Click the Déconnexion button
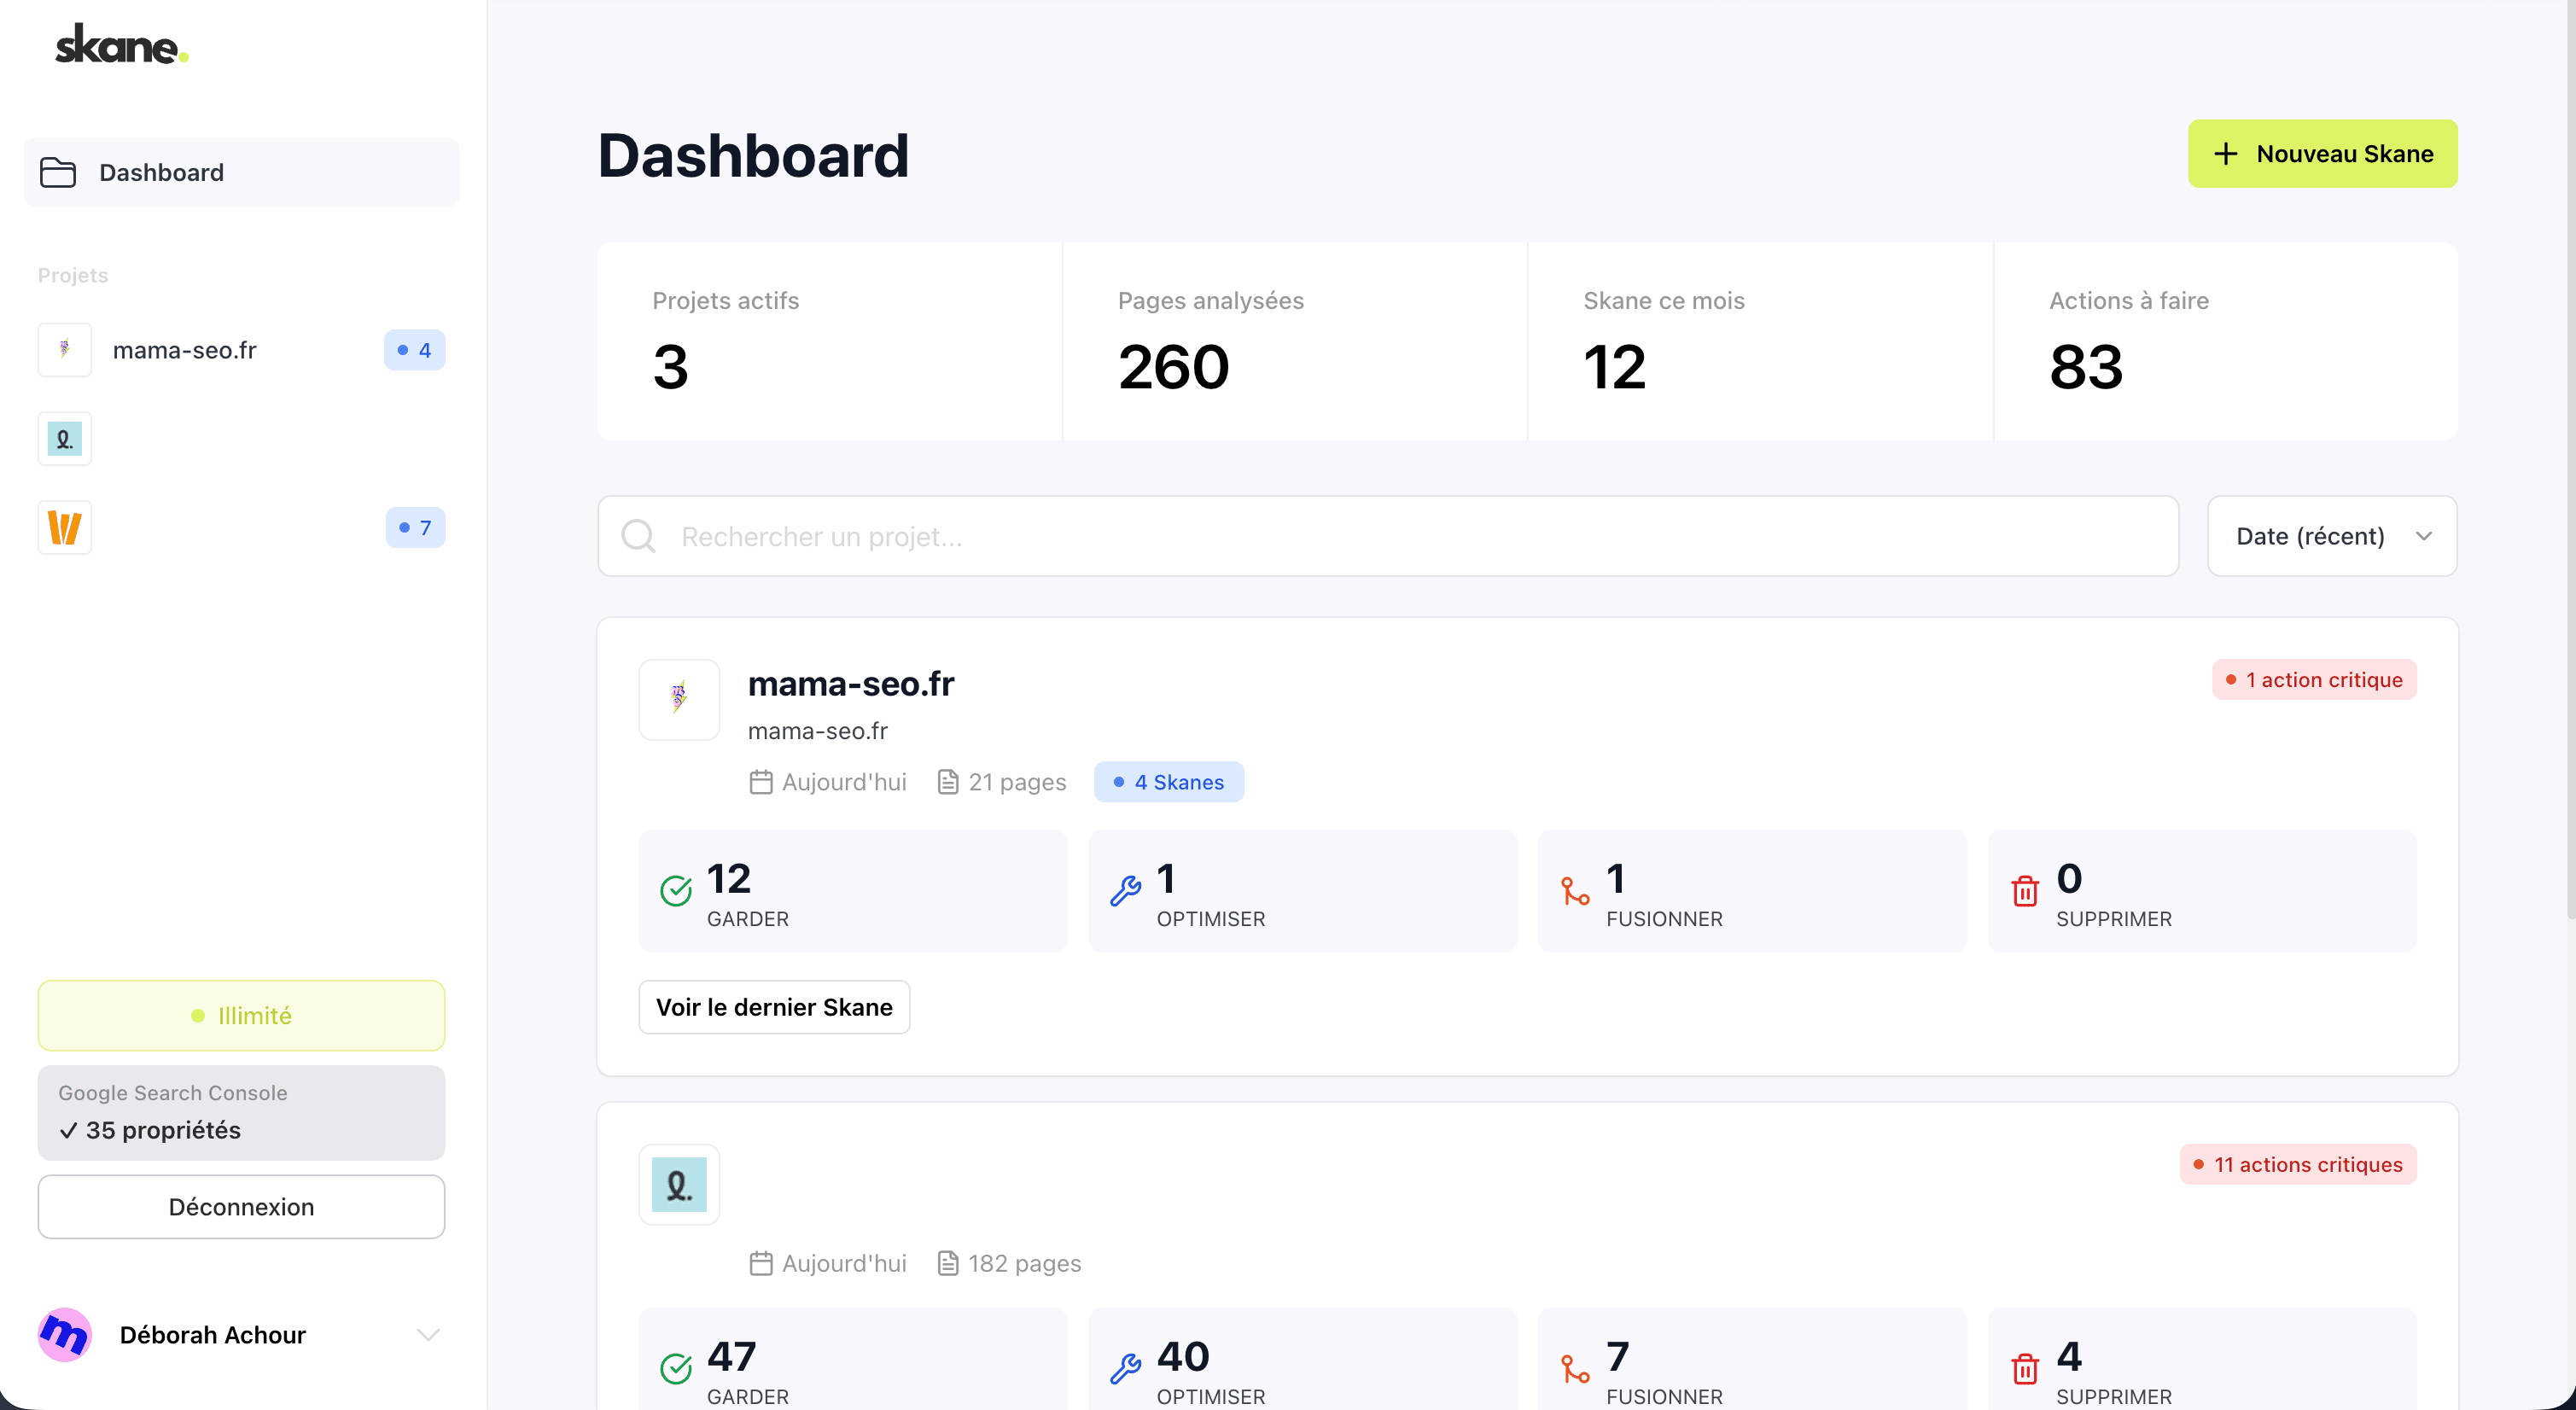Viewport: 2576px width, 1410px height. pyautogui.click(x=240, y=1207)
